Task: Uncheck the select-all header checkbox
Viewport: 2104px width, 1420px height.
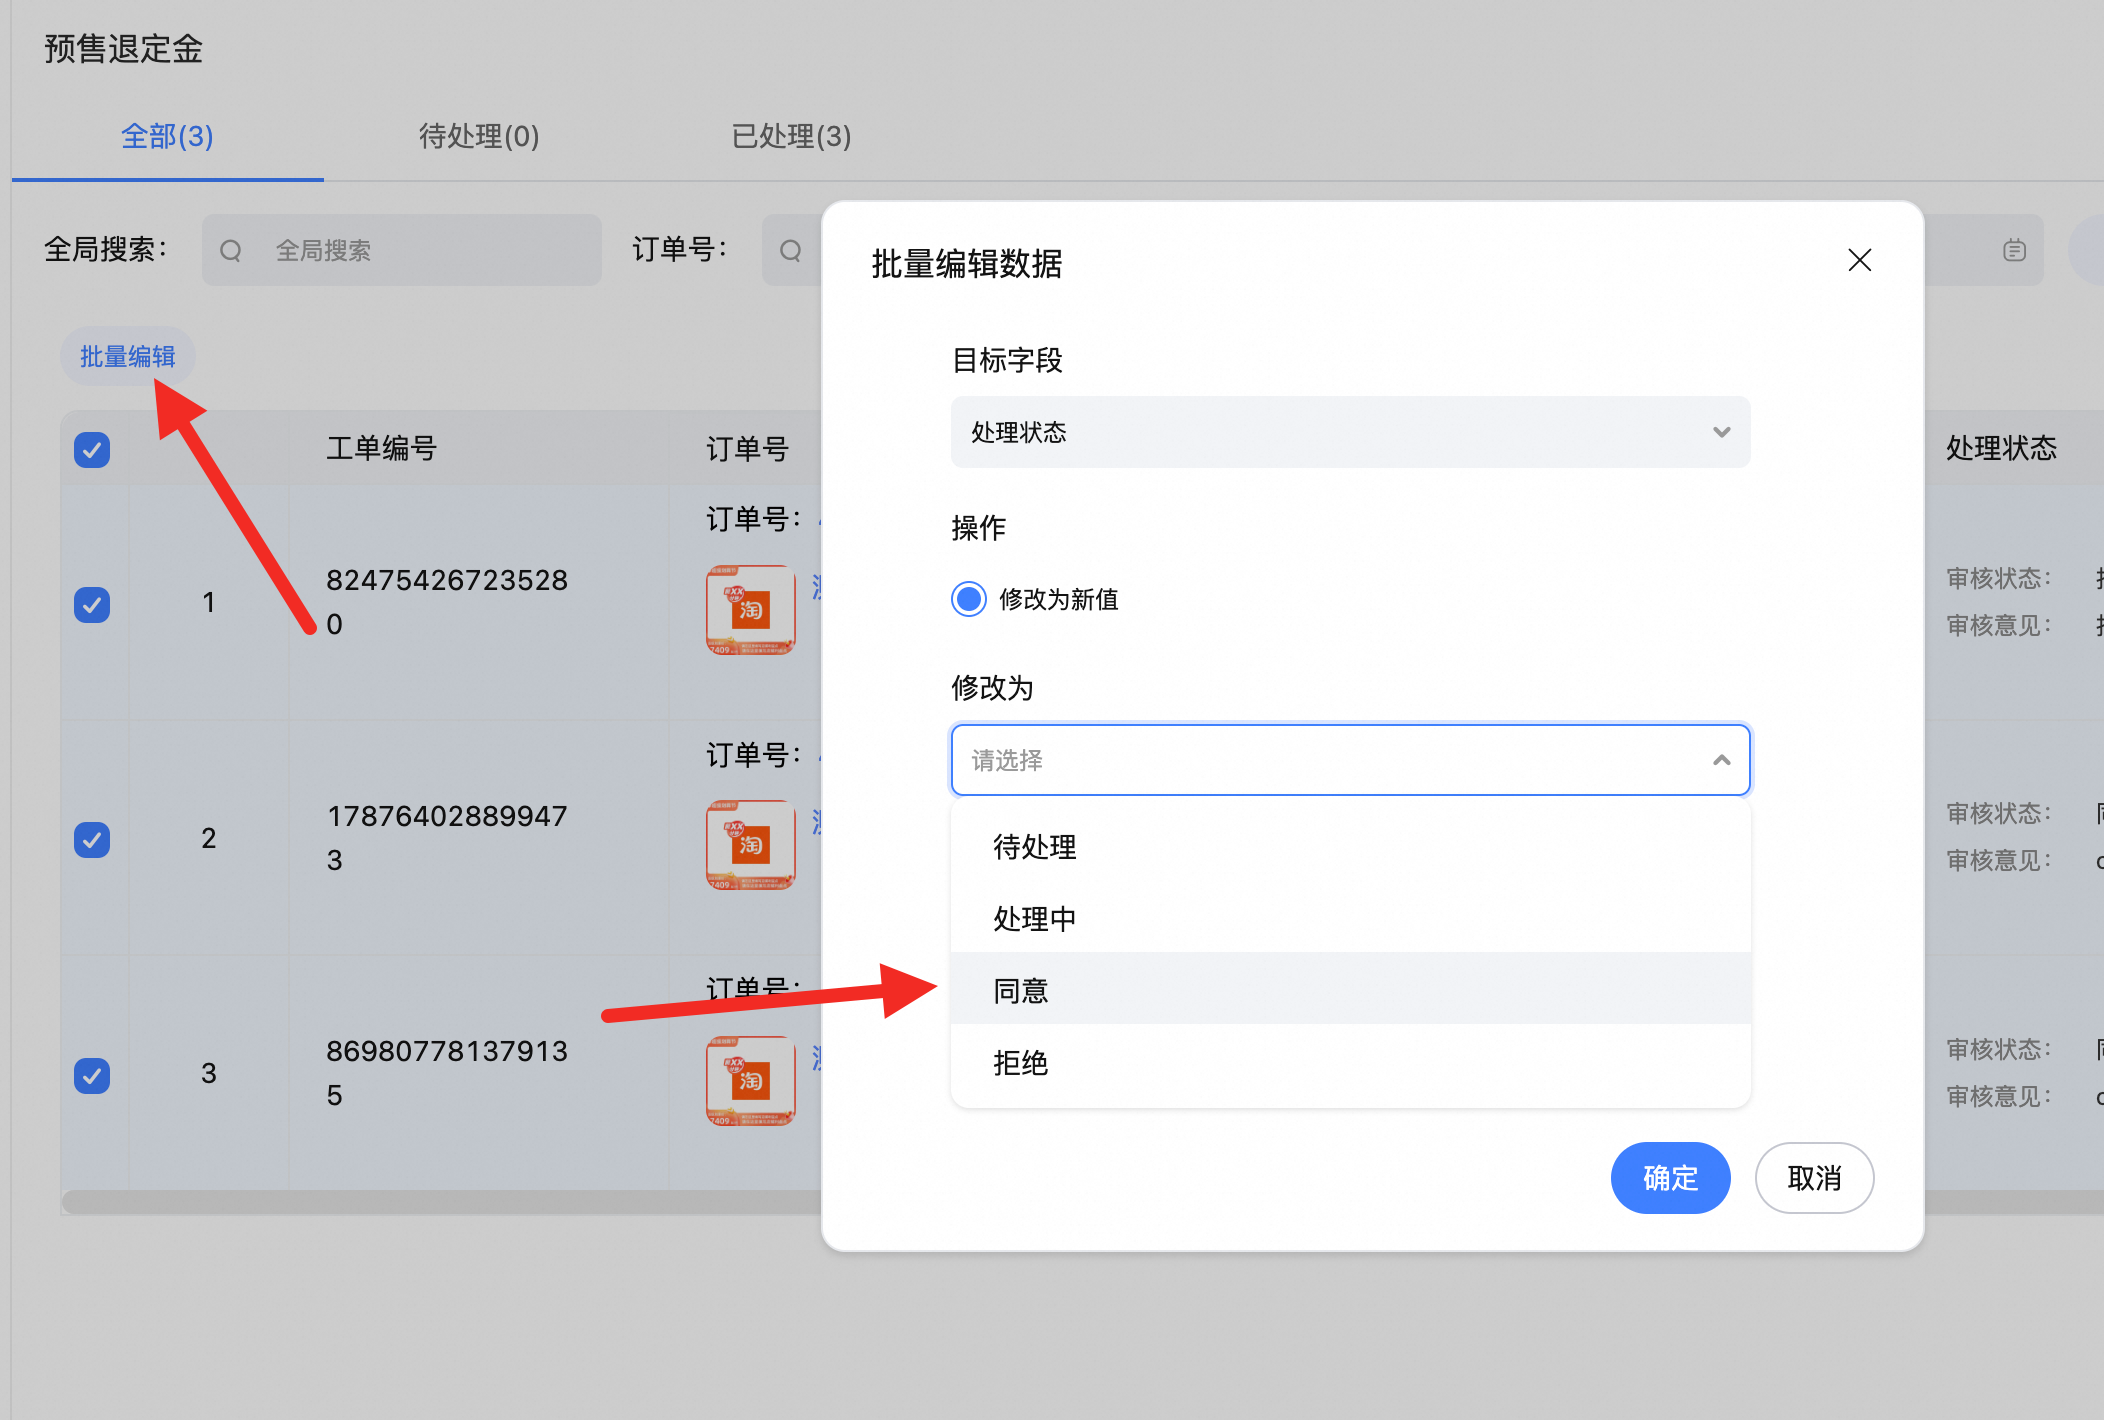Action: [92, 450]
